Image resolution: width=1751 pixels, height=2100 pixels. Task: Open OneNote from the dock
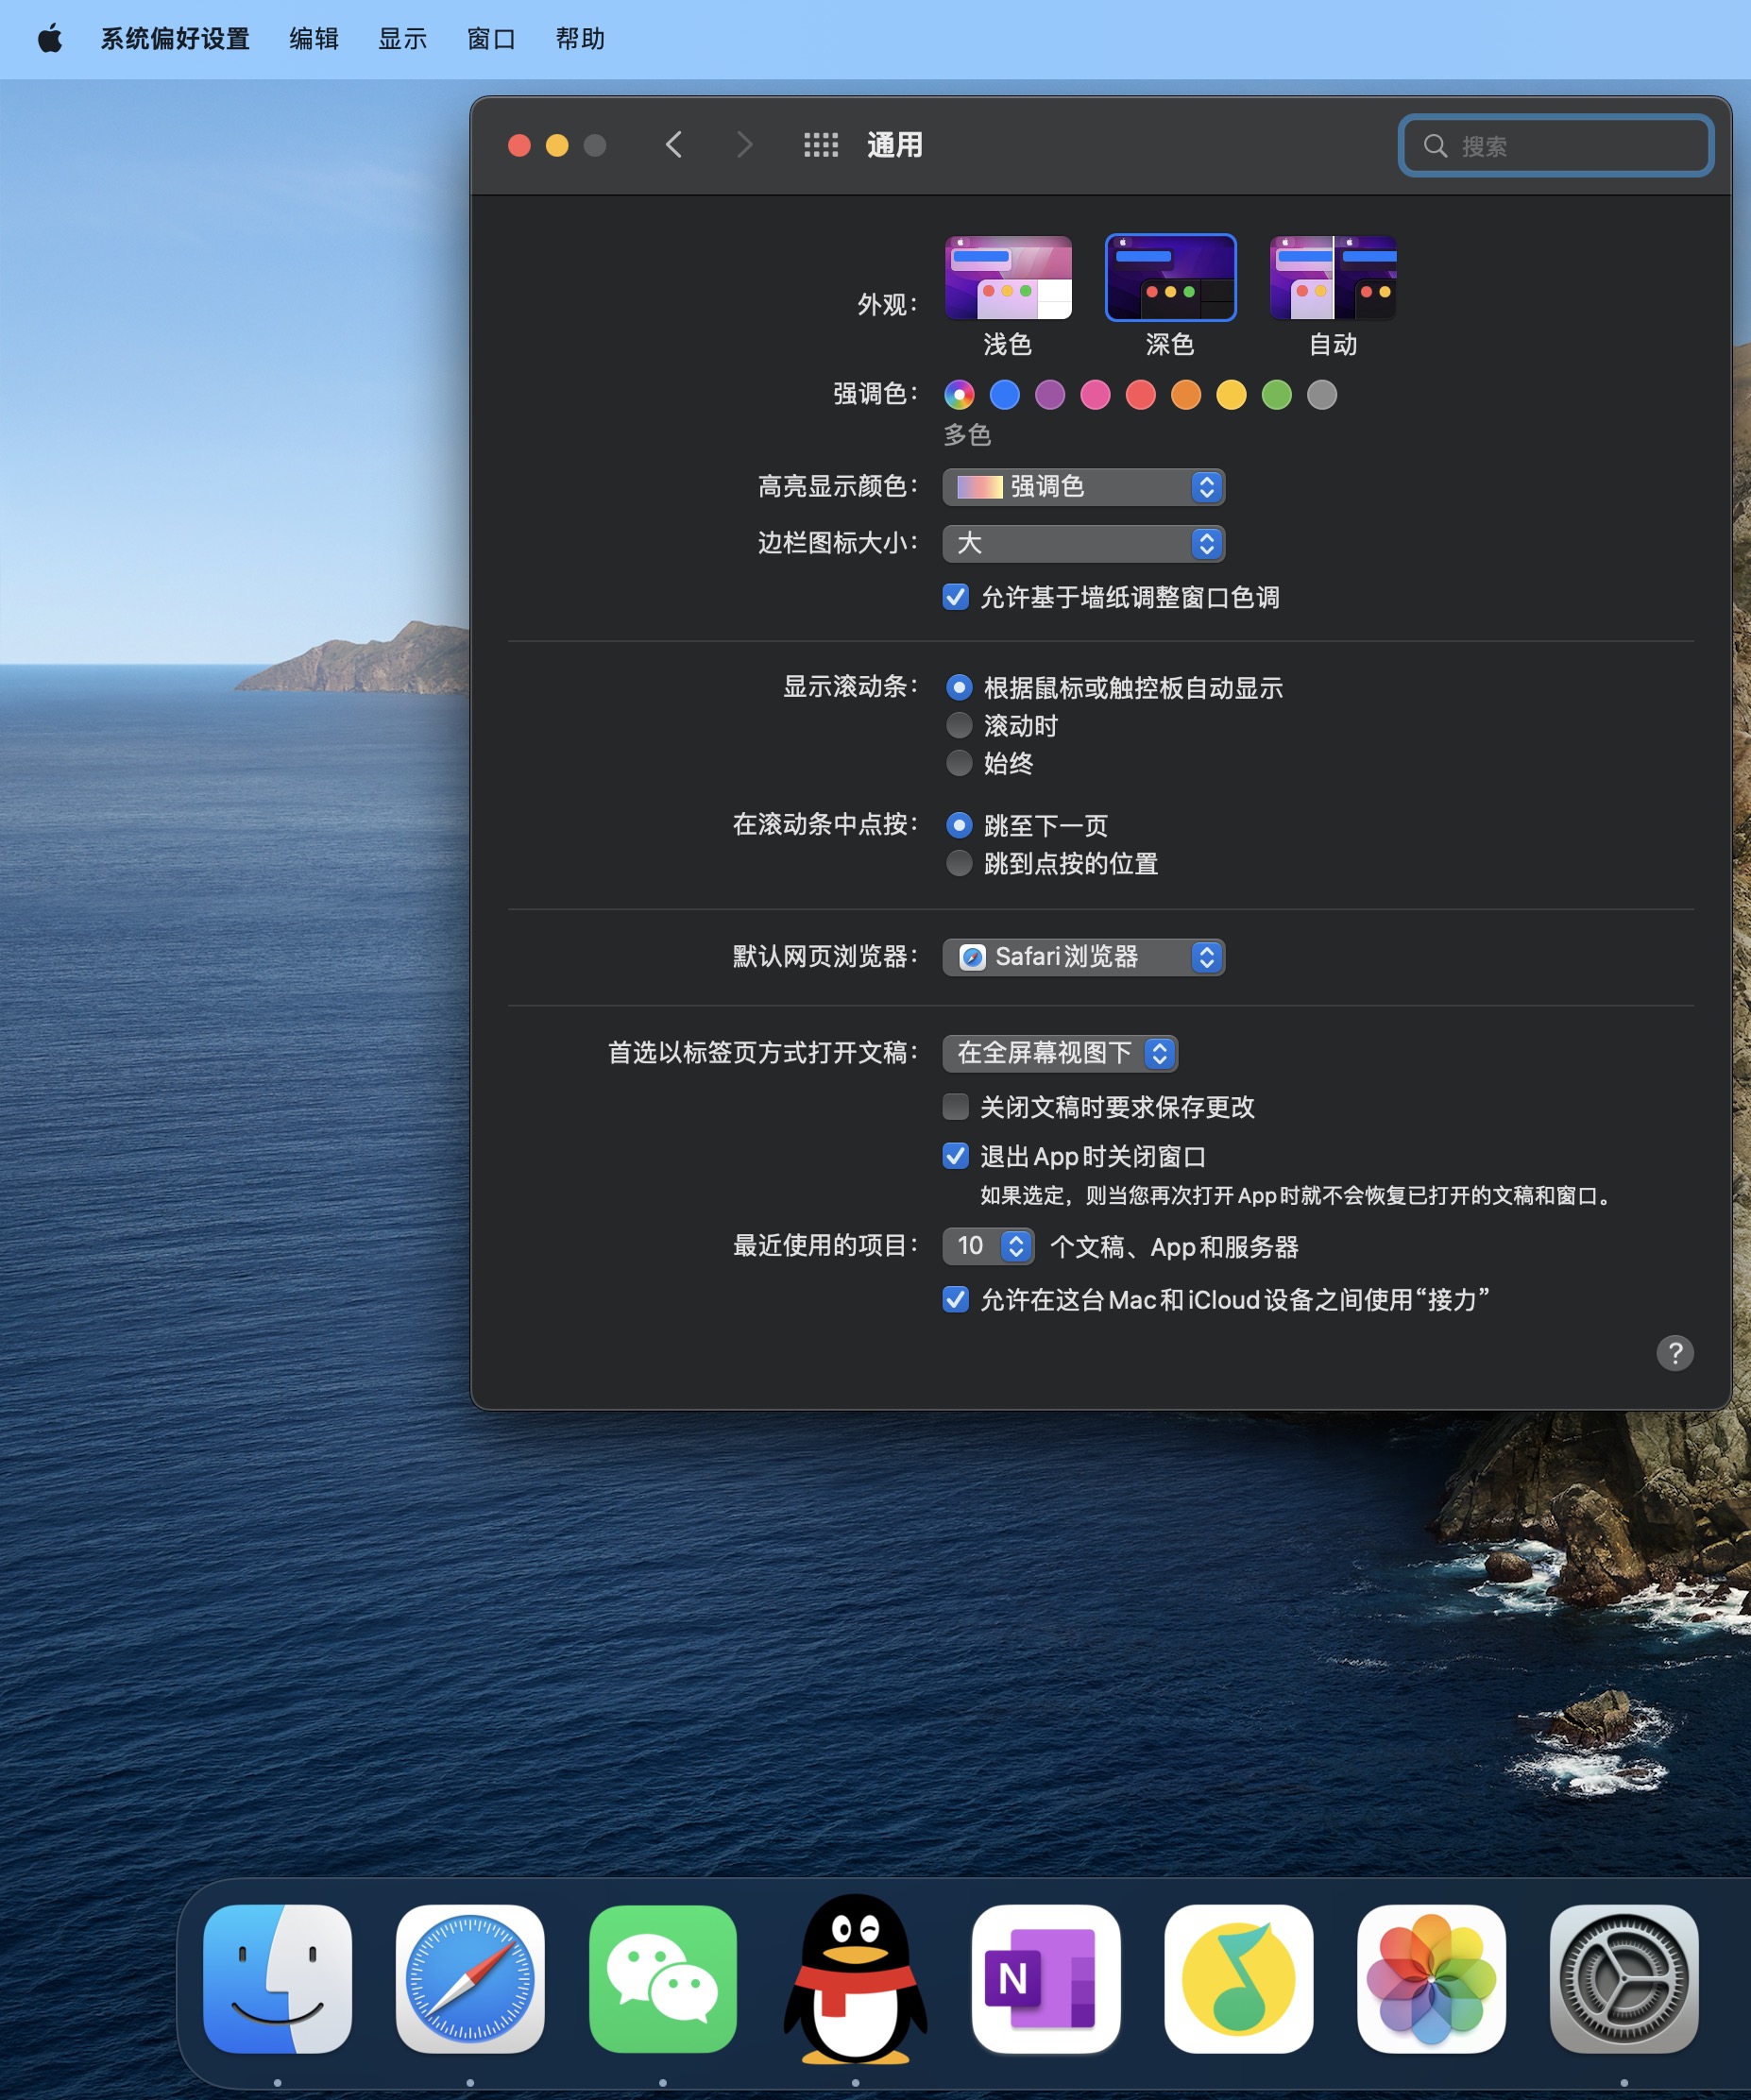point(1045,1979)
